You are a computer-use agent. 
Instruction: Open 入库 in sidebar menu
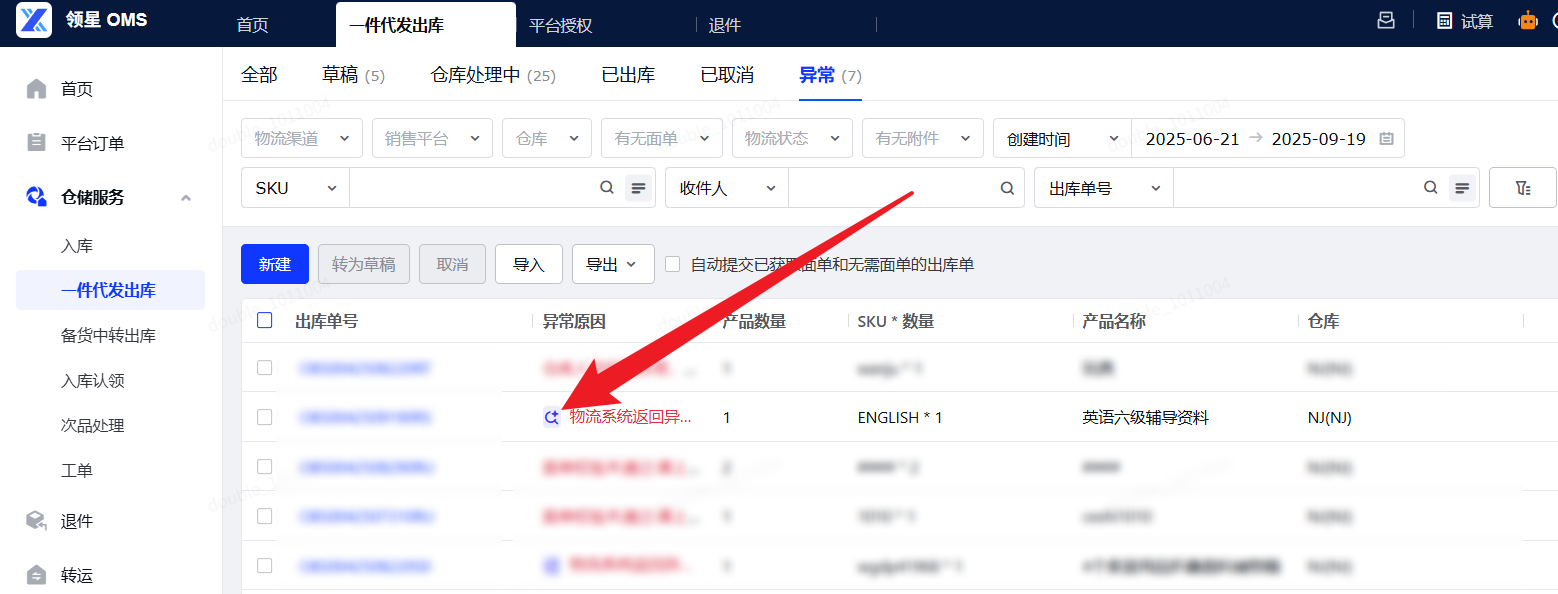(77, 246)
